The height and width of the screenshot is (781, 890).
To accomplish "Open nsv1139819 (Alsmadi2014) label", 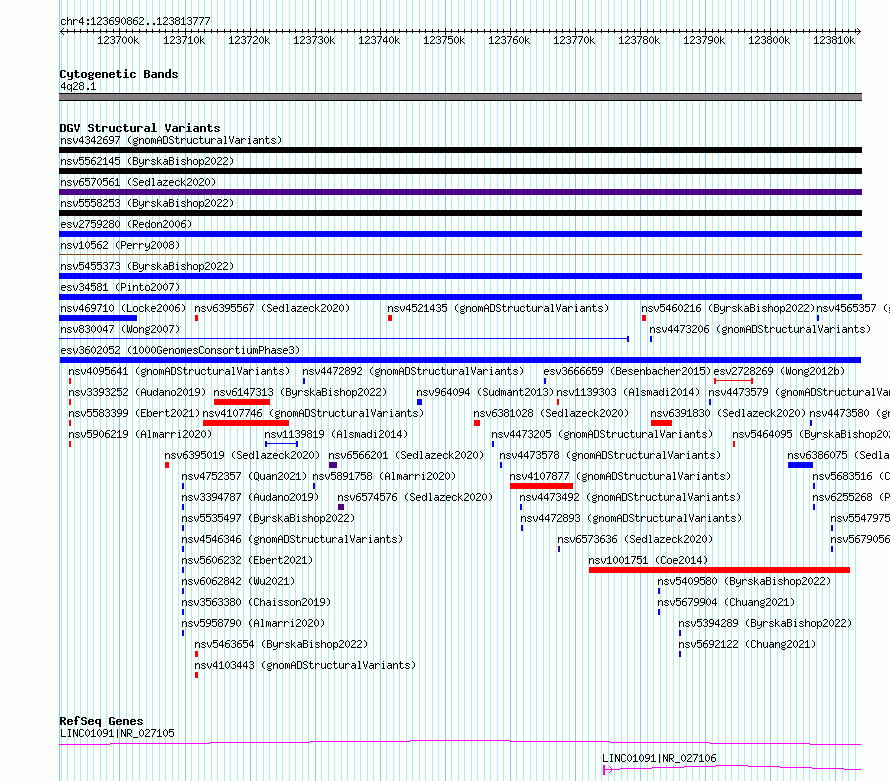I will tap(336, 434).
